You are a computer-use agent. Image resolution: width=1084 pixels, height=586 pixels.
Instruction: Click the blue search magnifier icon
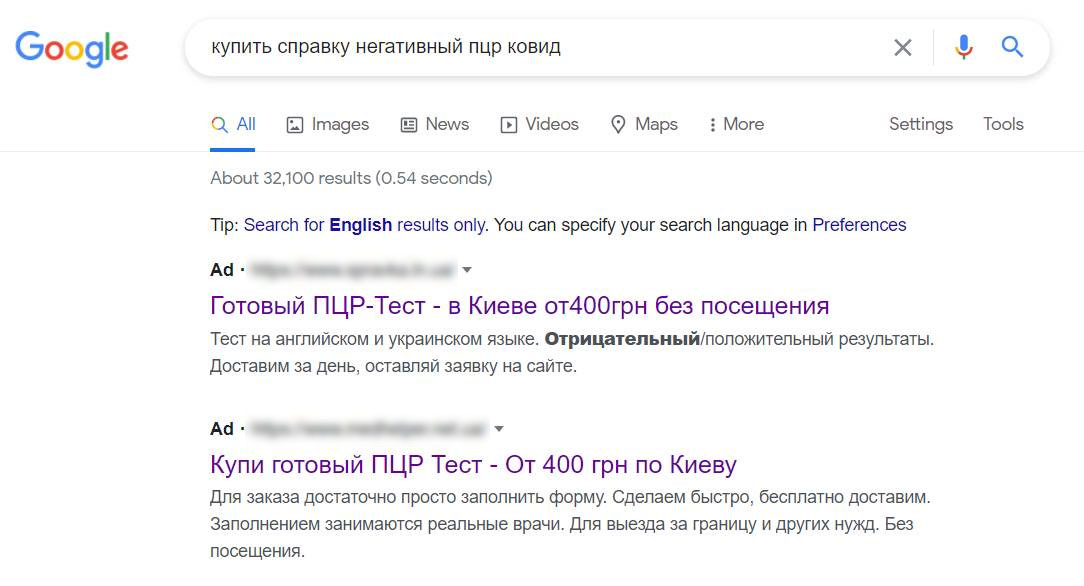(x=1012, y=47)
